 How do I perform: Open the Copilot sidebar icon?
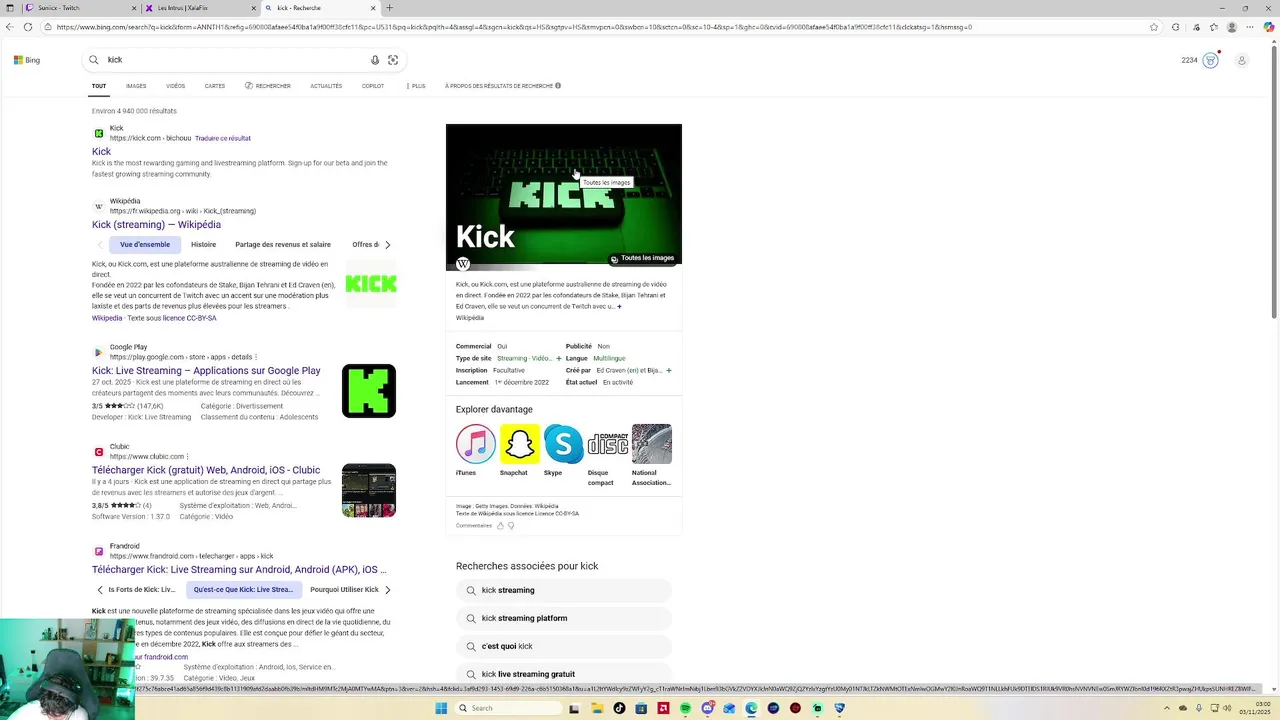[1269, 27]
